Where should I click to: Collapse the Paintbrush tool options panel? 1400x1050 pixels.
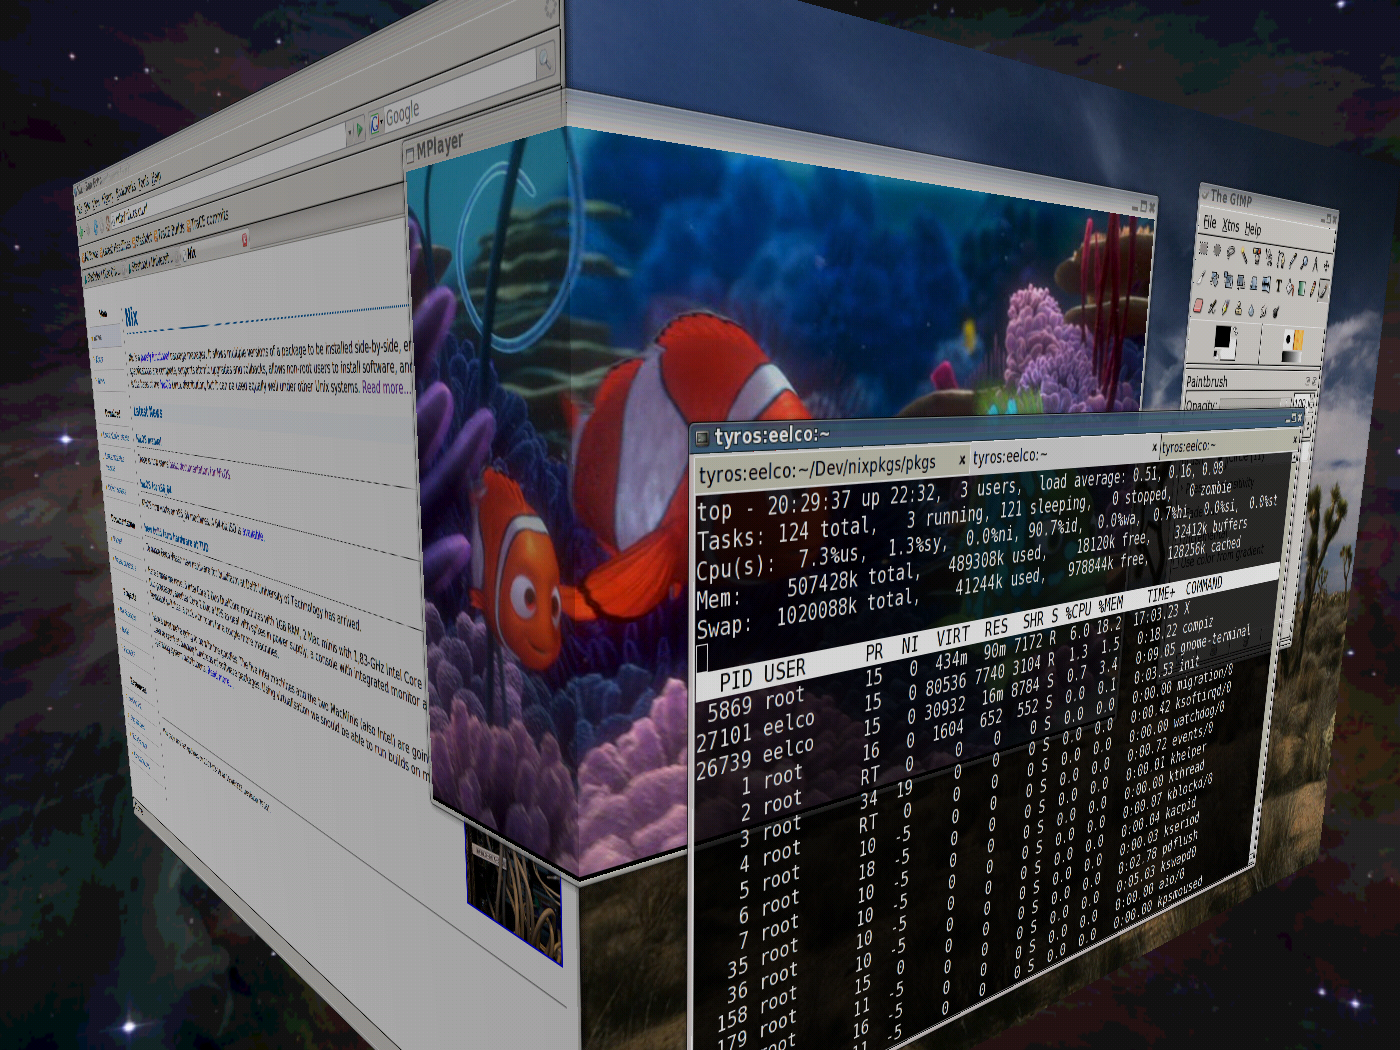click(1310, 381)
